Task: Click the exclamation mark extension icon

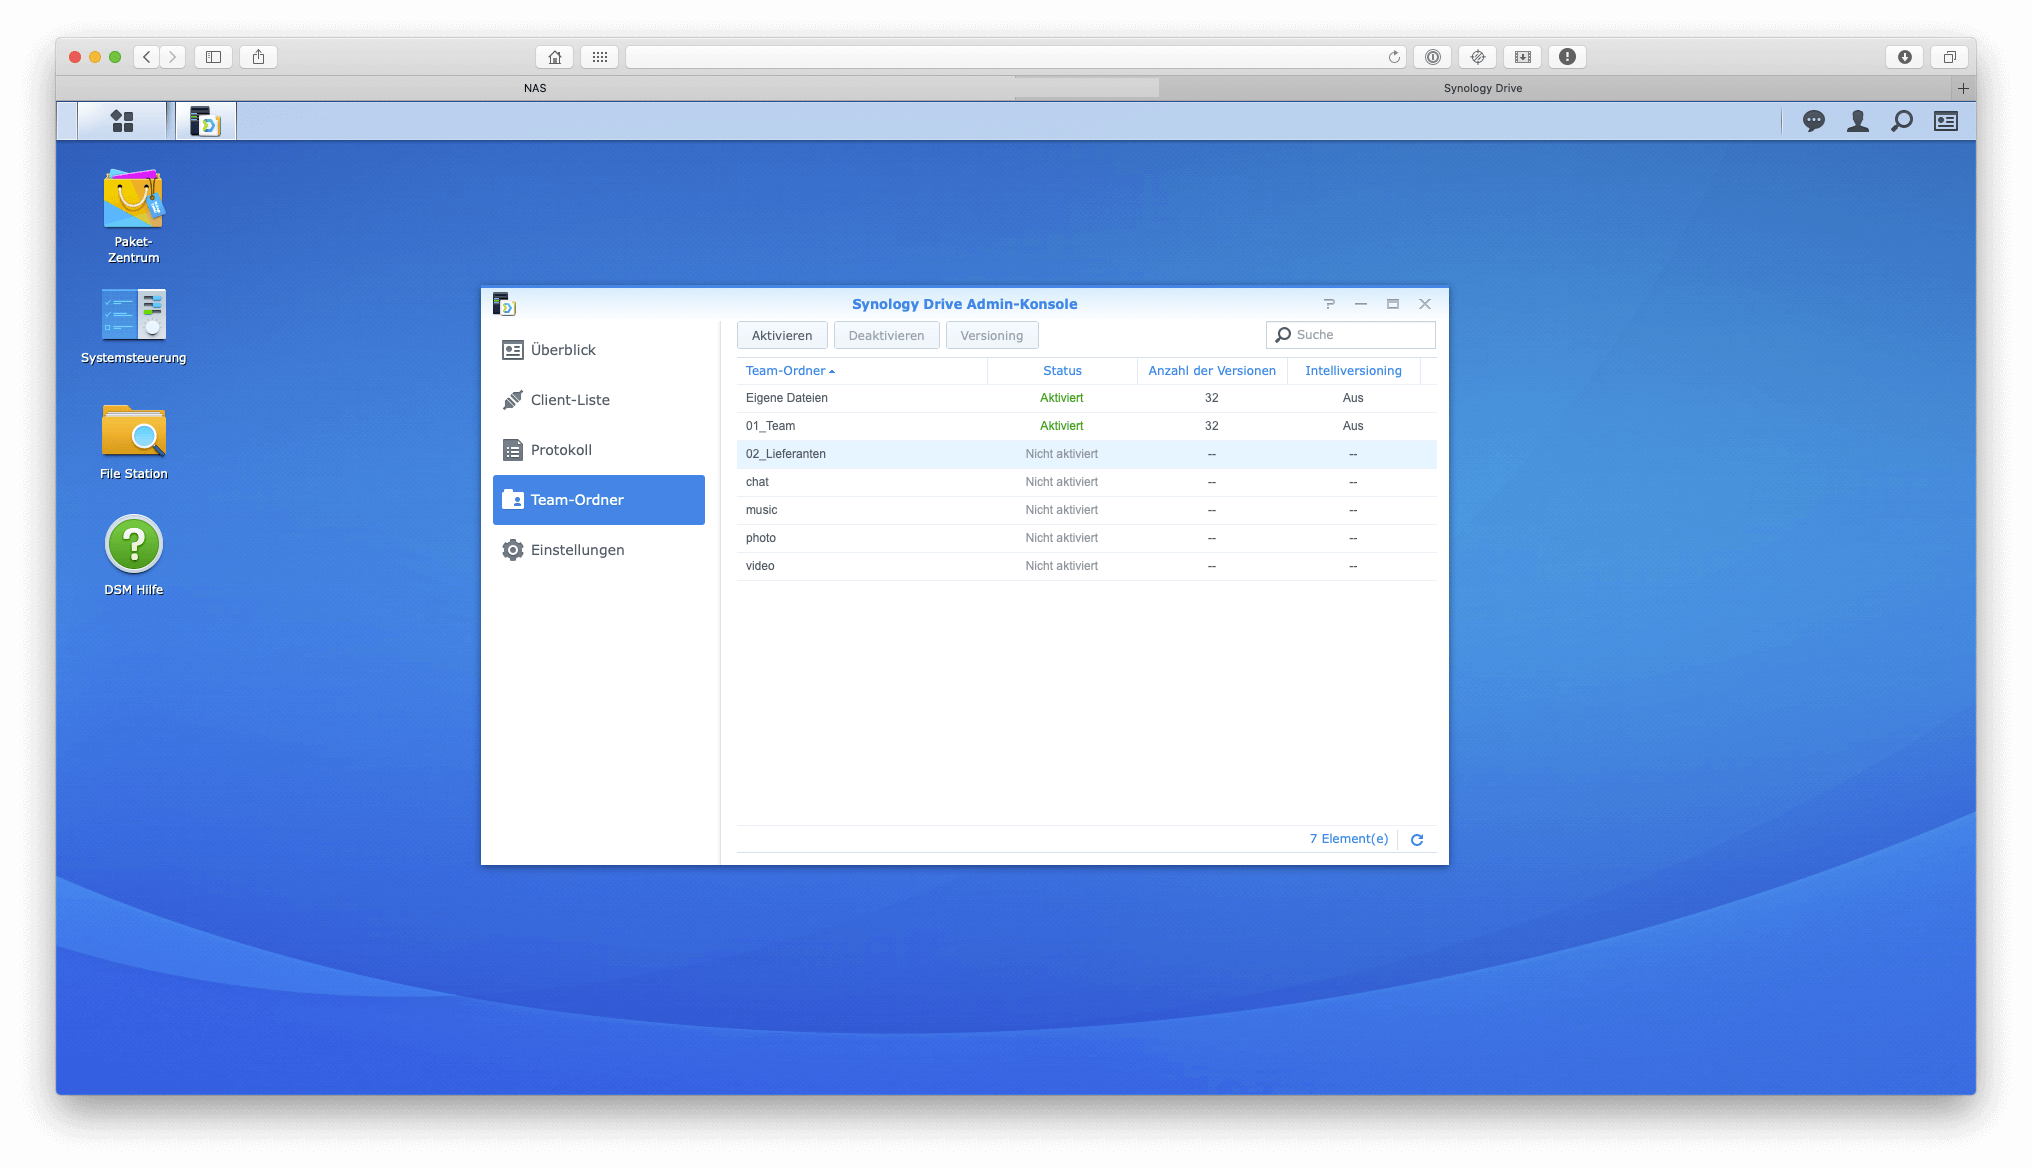Action: (1567, 57)
